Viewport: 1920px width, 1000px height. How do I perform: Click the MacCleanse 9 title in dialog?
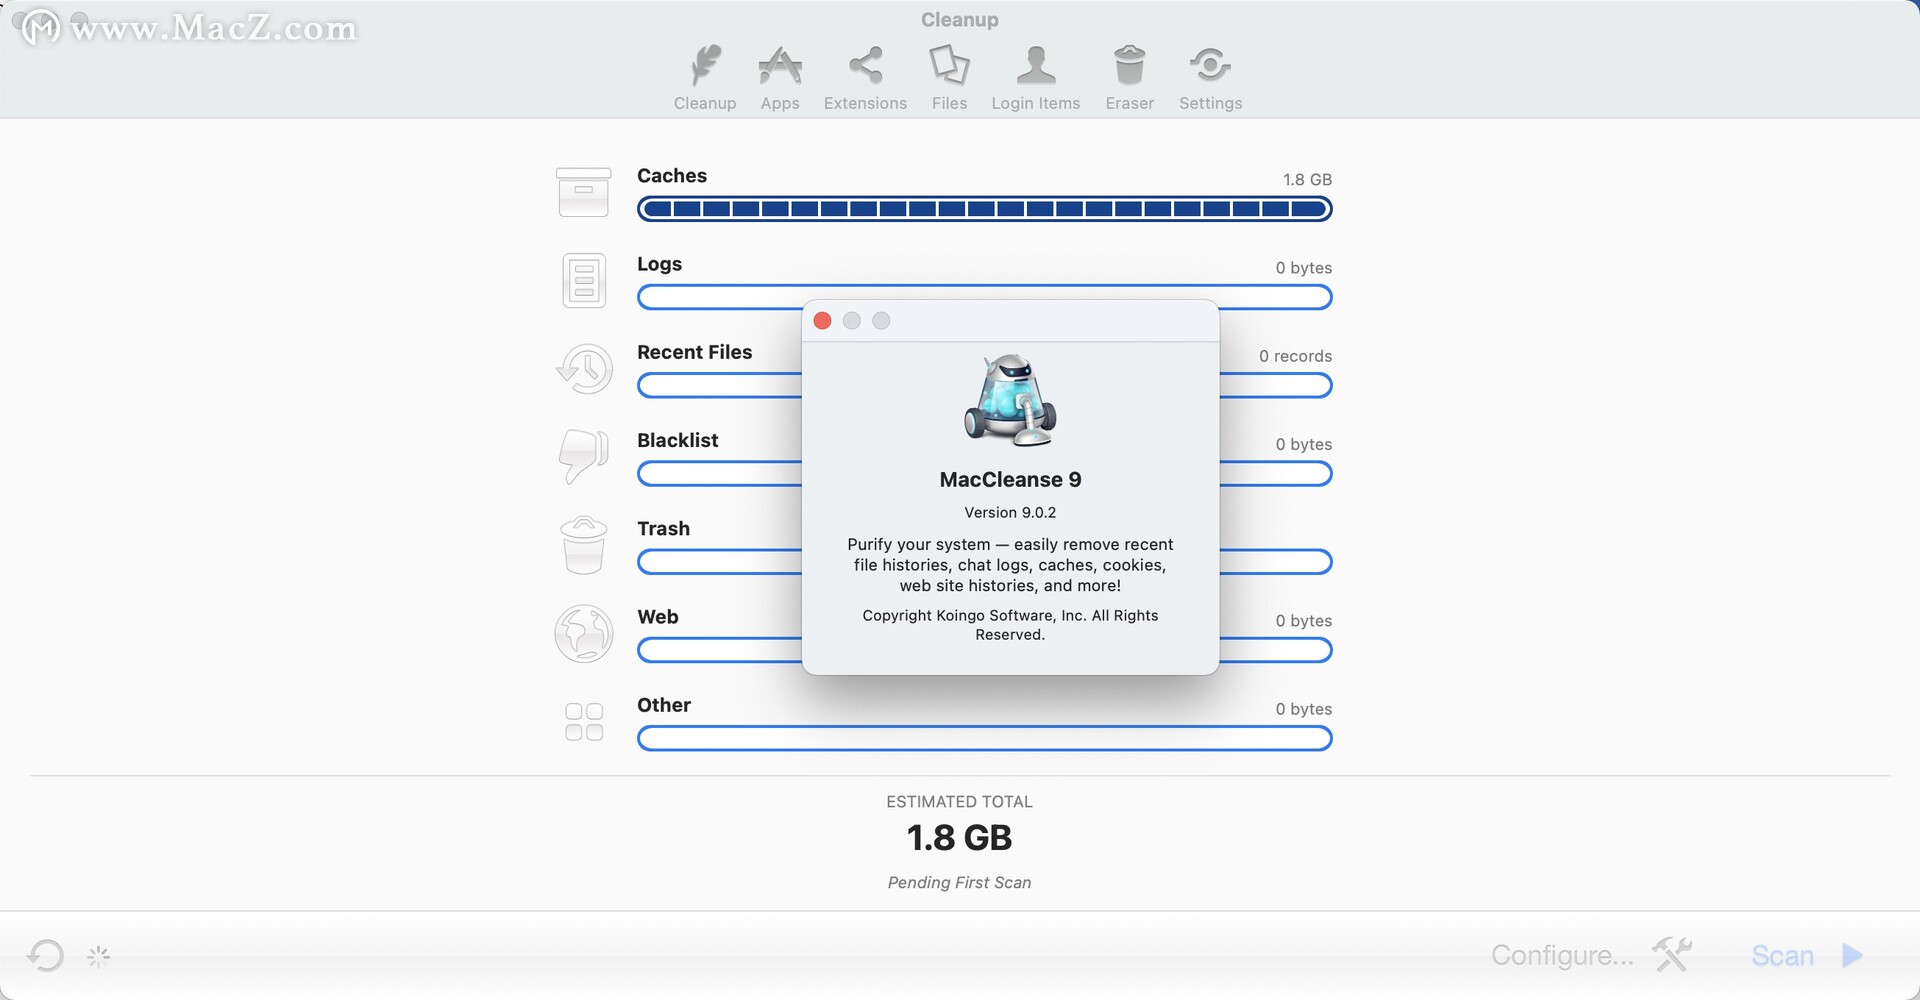[x=1010, y=479]
